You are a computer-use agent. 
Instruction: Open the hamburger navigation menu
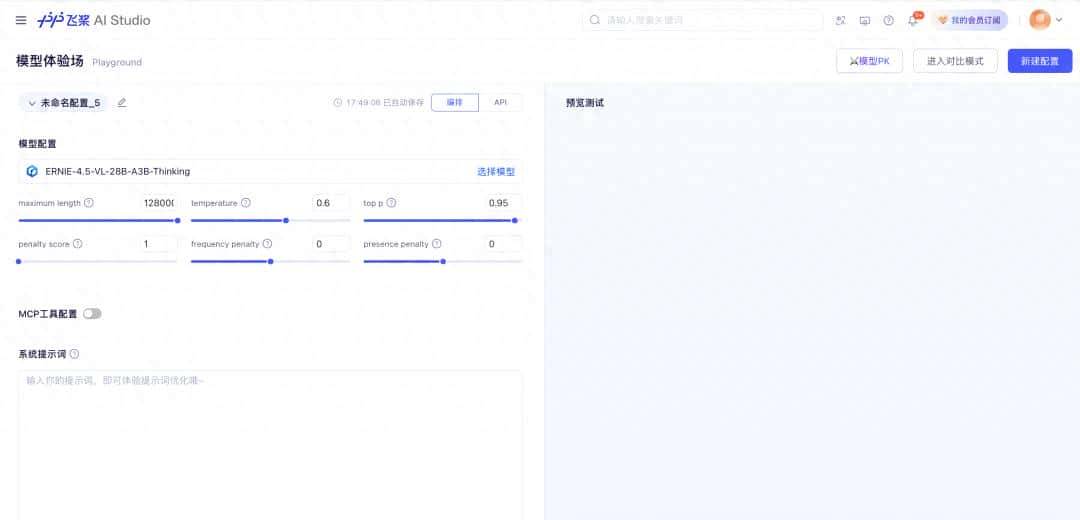click(x=21, y=20)
